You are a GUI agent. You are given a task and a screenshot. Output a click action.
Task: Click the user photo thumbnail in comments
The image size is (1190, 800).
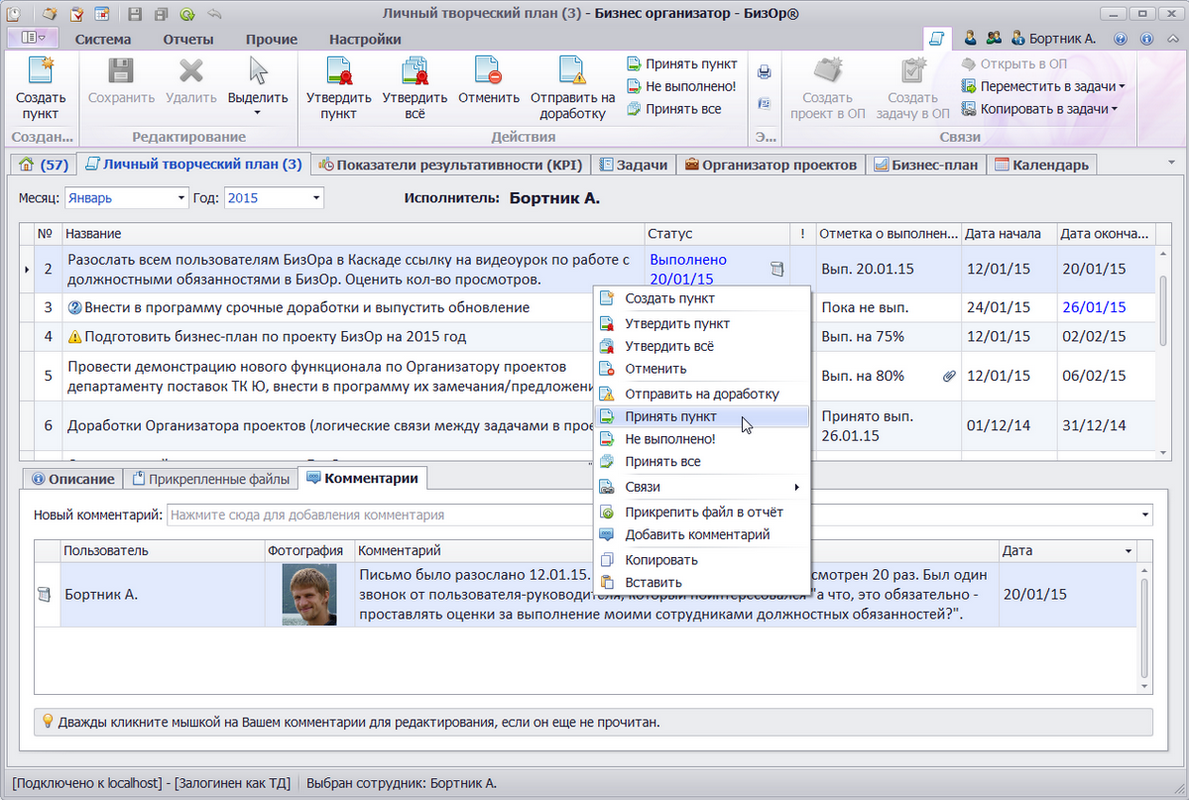309,595
